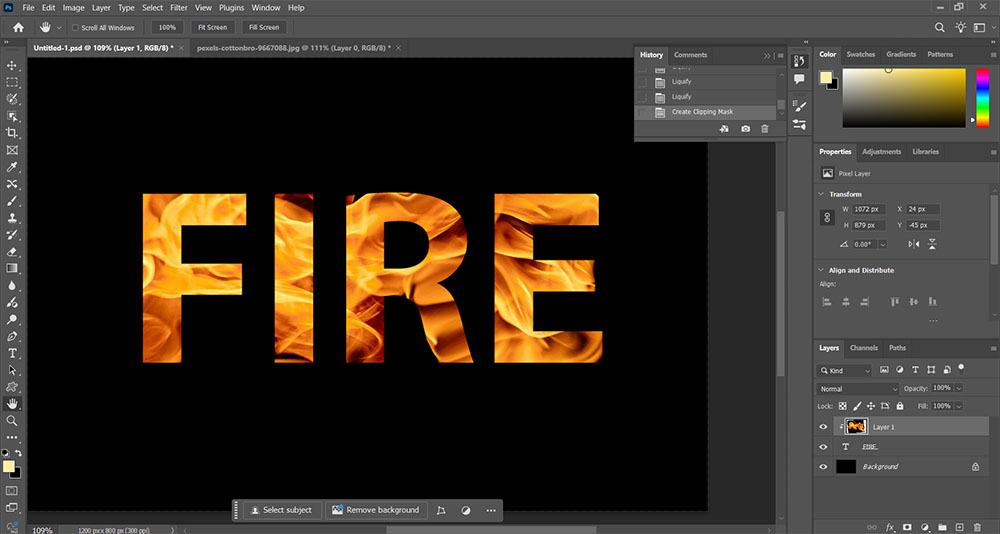
Task: Click the 100% zoom button
Action: tap(167, 27)
